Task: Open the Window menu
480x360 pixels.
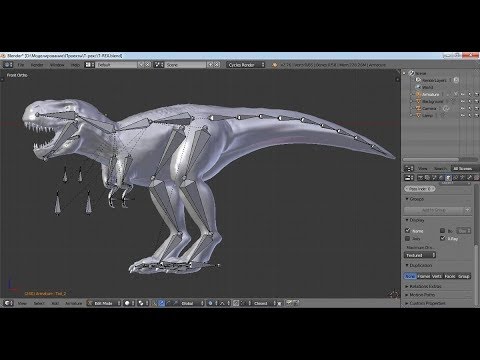Action: click(57, 65)
